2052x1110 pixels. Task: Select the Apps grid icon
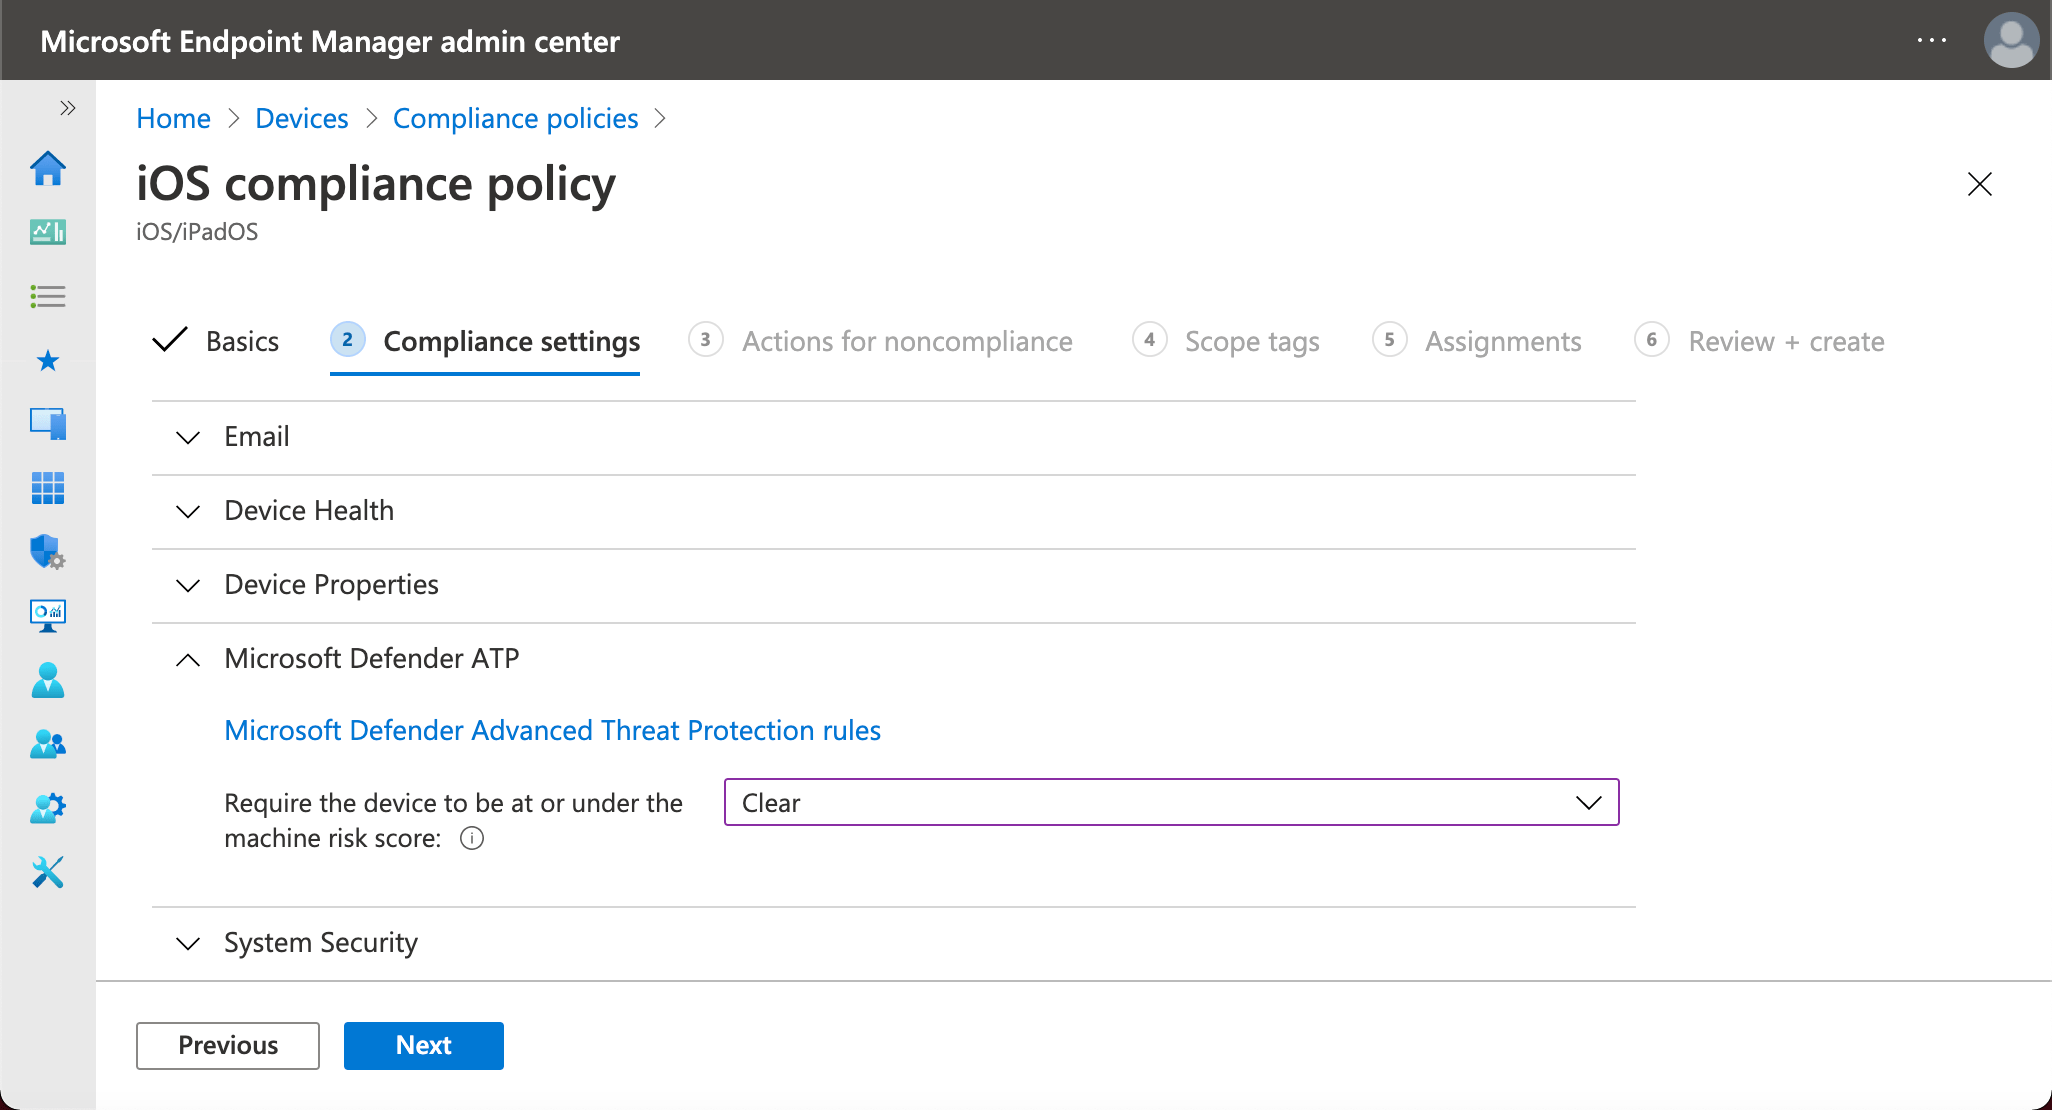click(48, 488)
